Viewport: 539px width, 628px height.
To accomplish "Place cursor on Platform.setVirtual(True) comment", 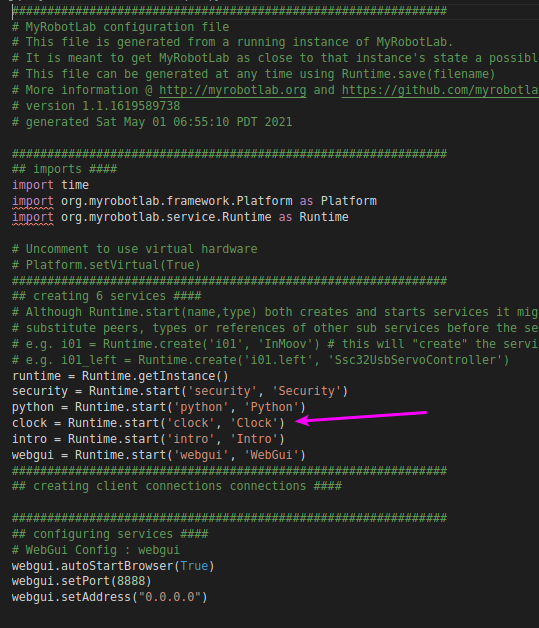I will [x=106, y=265].
